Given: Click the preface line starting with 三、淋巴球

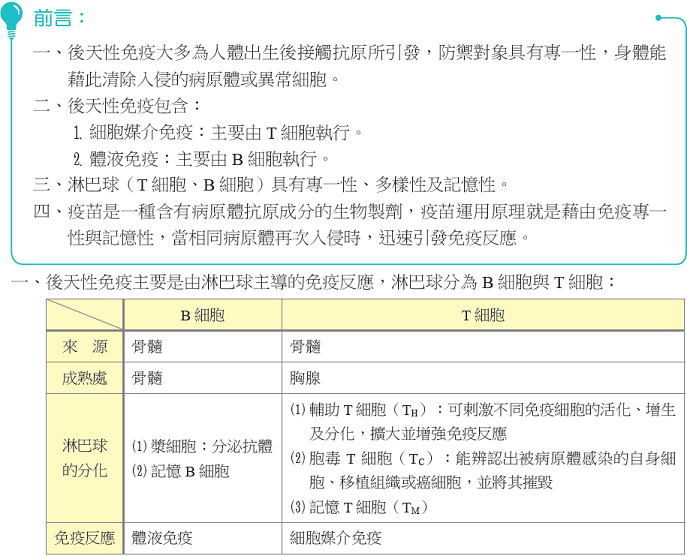Looking at the screenshot, I should coord(272,184).
